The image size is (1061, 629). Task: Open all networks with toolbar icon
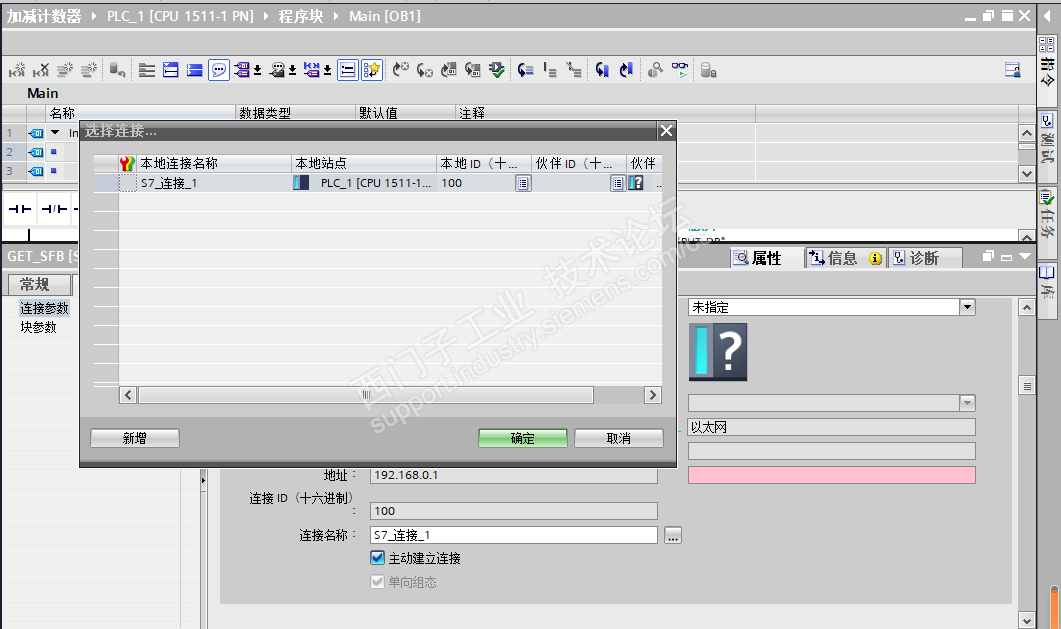pyautogui.click(x=171, y=70)
